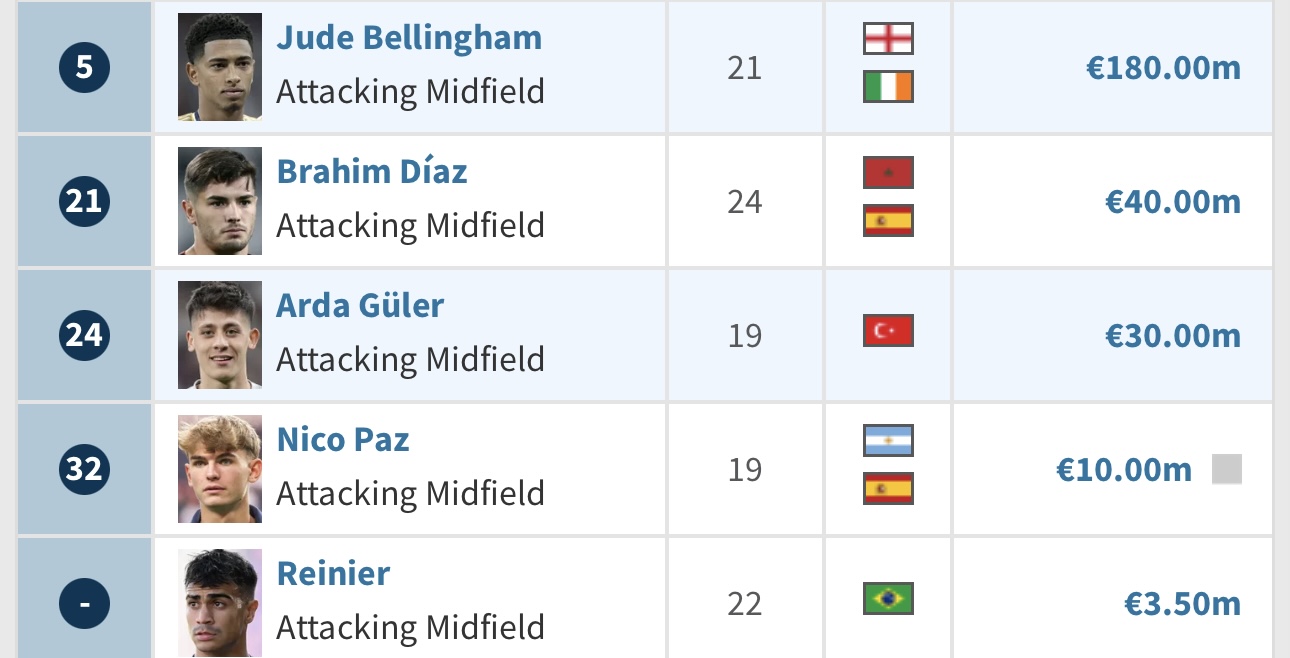The image size is (1290, 658).
Task: Click Morocco flag icon for Brahim Díaz
Action: tap(888, 172)
